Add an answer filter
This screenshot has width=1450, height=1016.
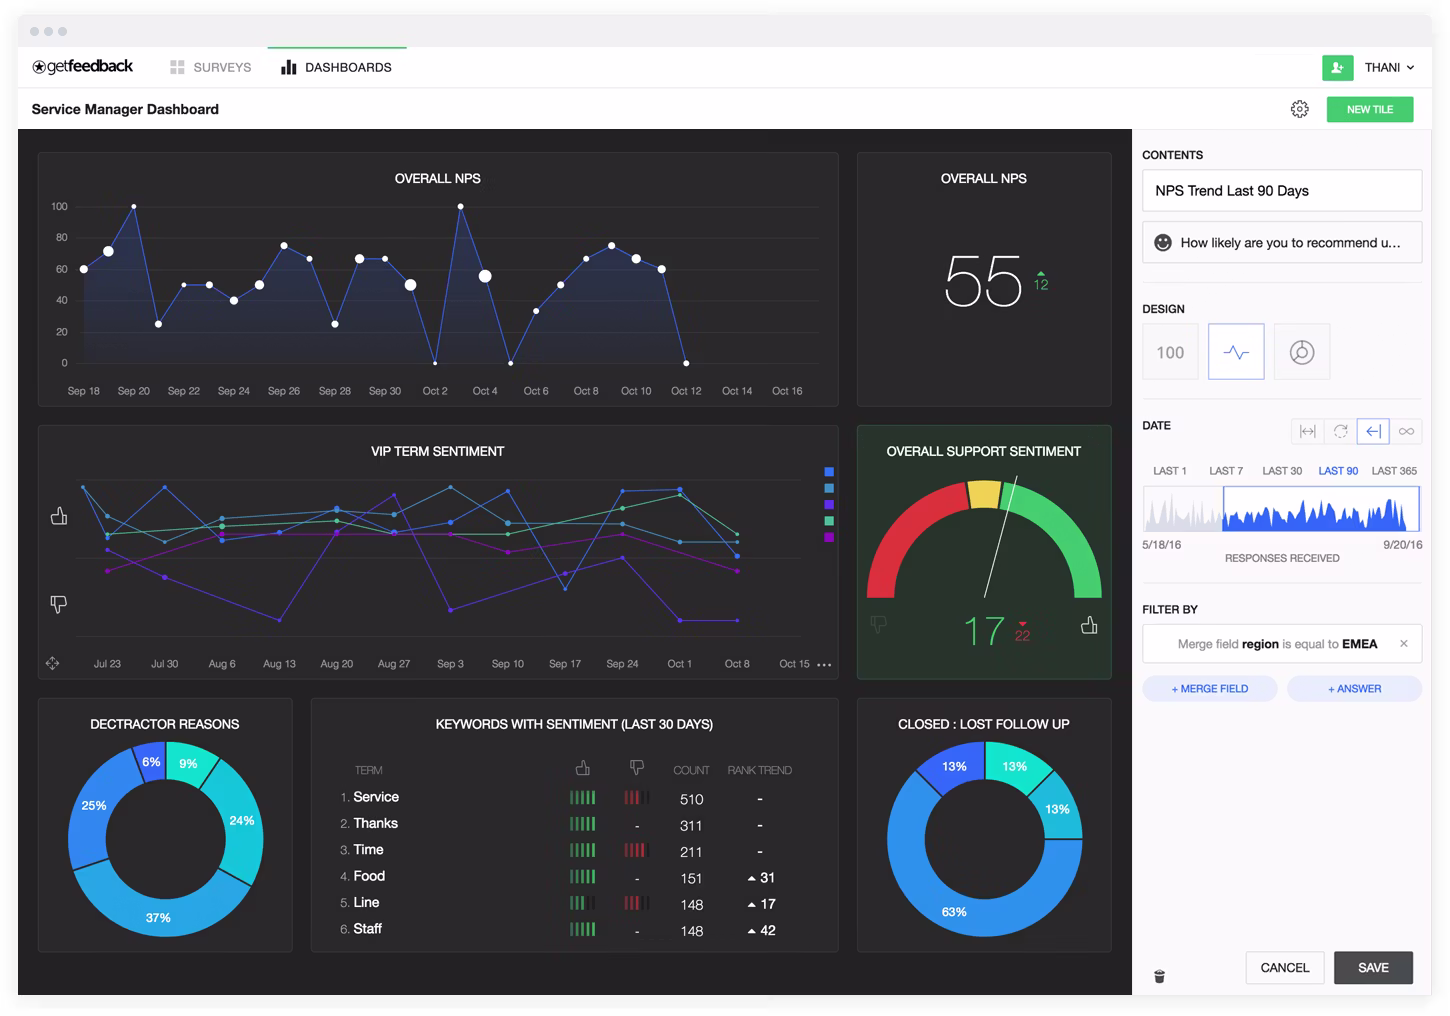(x=1354, y=689)
